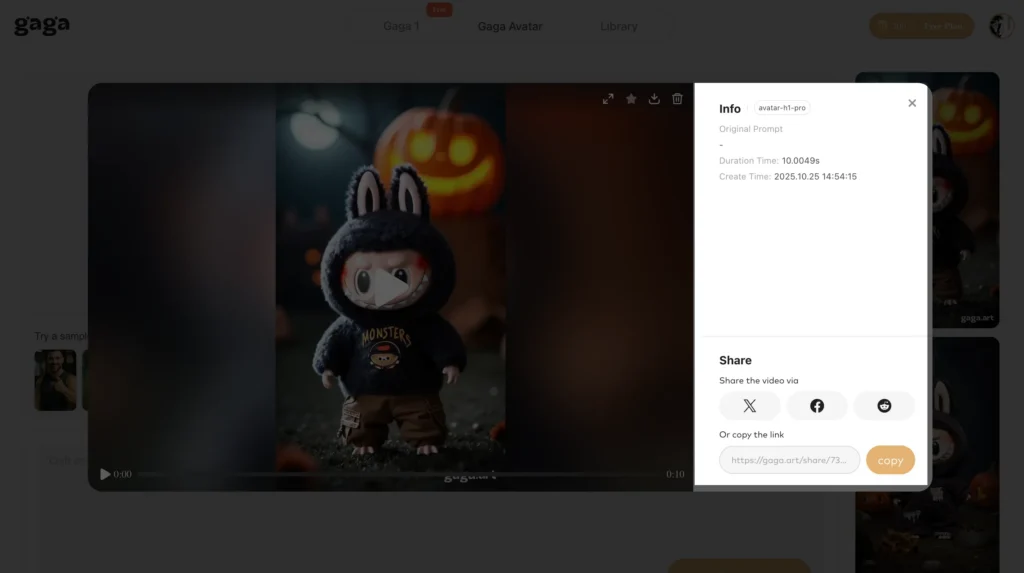The height and width of the screenshot is (573, 1024).
Task: Close the Info panel
Action: coord(912,103)
